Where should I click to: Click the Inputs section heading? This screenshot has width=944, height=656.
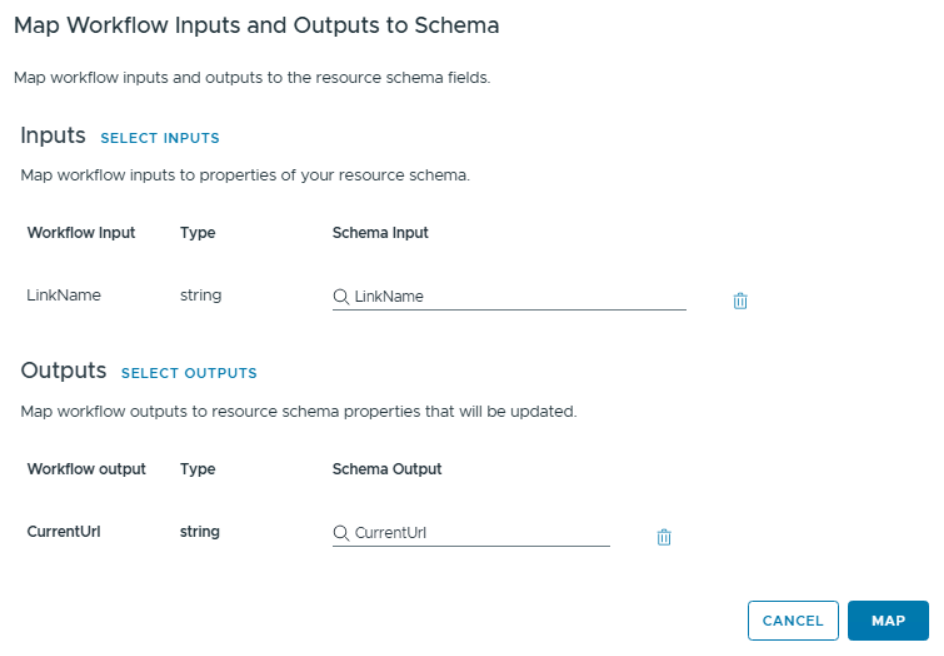click(53, 135)
